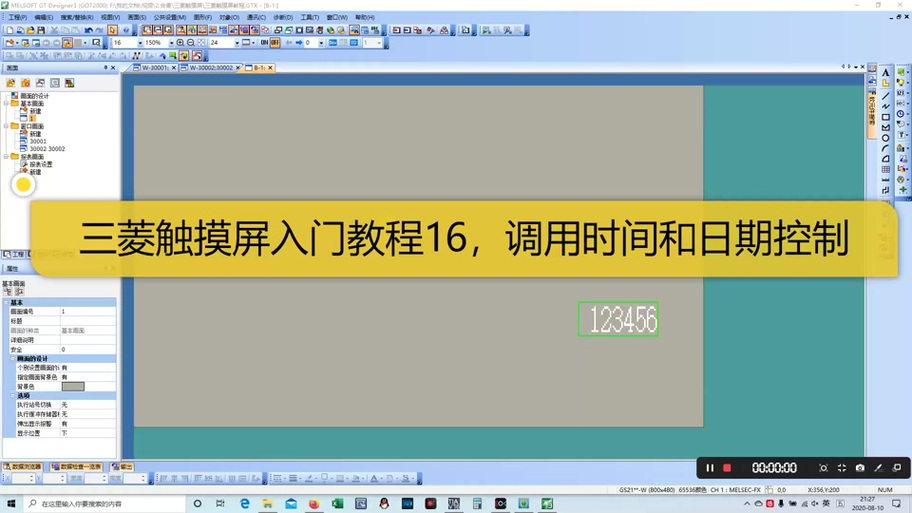Open Excel from taskbar
The image size is (912, 513).
tap(337, 504)
